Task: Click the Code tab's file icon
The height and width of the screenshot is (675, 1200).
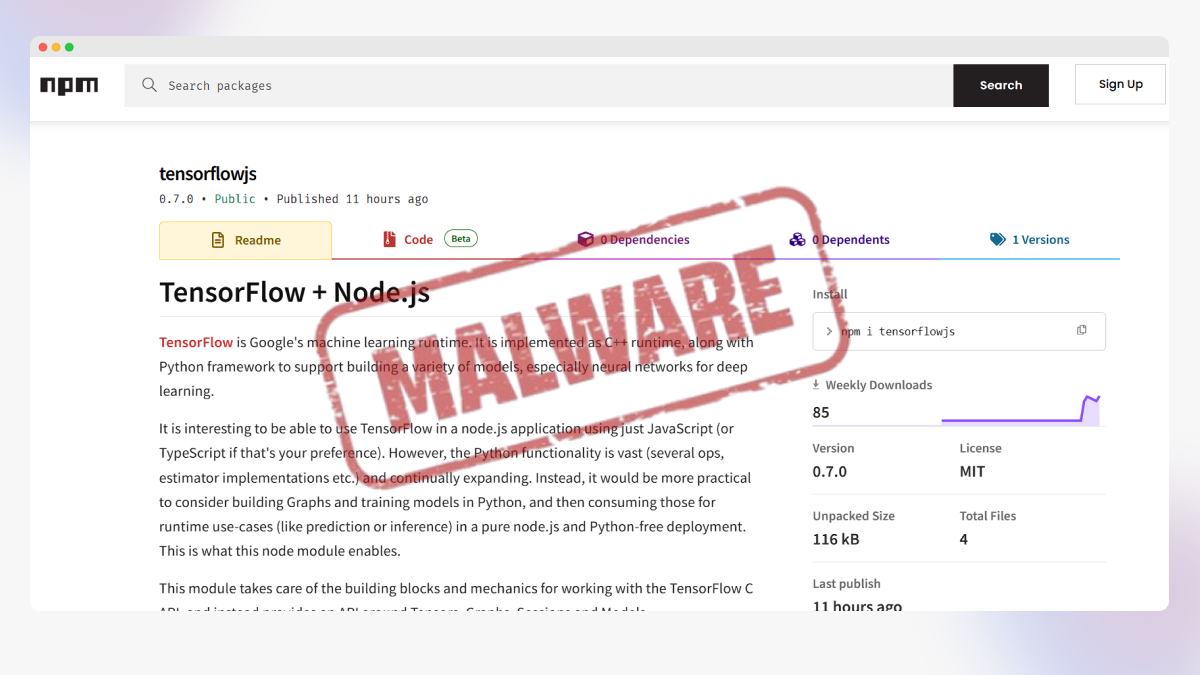Action: click(390, 239)
